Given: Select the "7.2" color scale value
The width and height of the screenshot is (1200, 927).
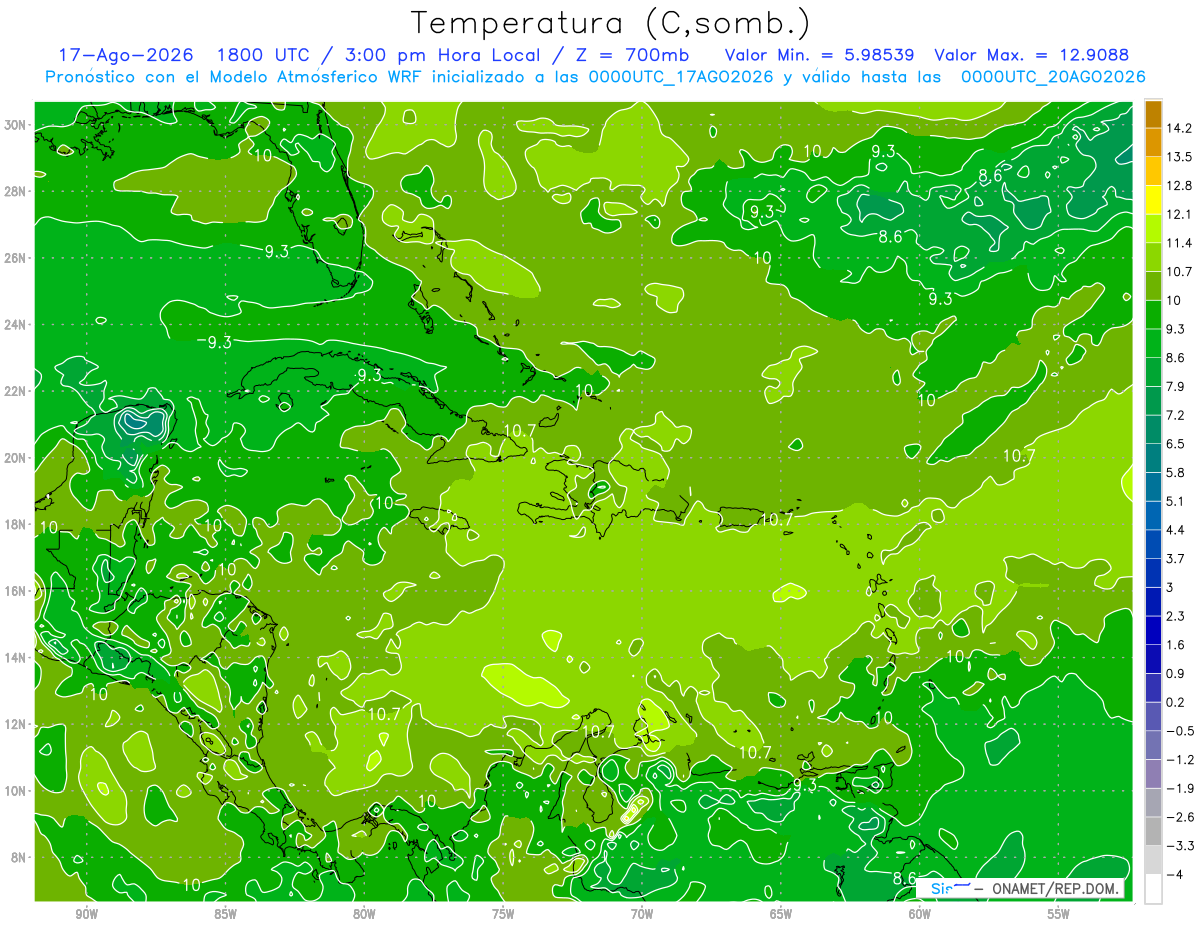Looking at the screenshot, I should 1176,415.
